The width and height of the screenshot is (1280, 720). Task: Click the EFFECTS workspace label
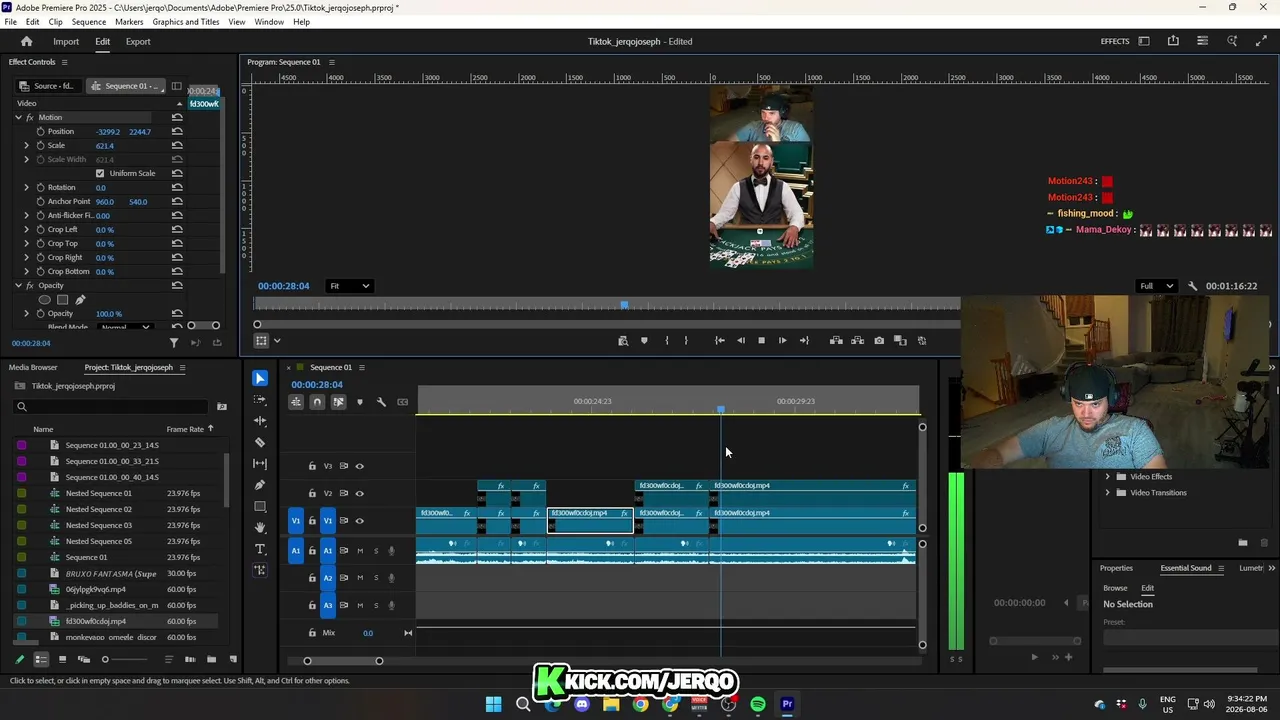tap(1115, 41)
